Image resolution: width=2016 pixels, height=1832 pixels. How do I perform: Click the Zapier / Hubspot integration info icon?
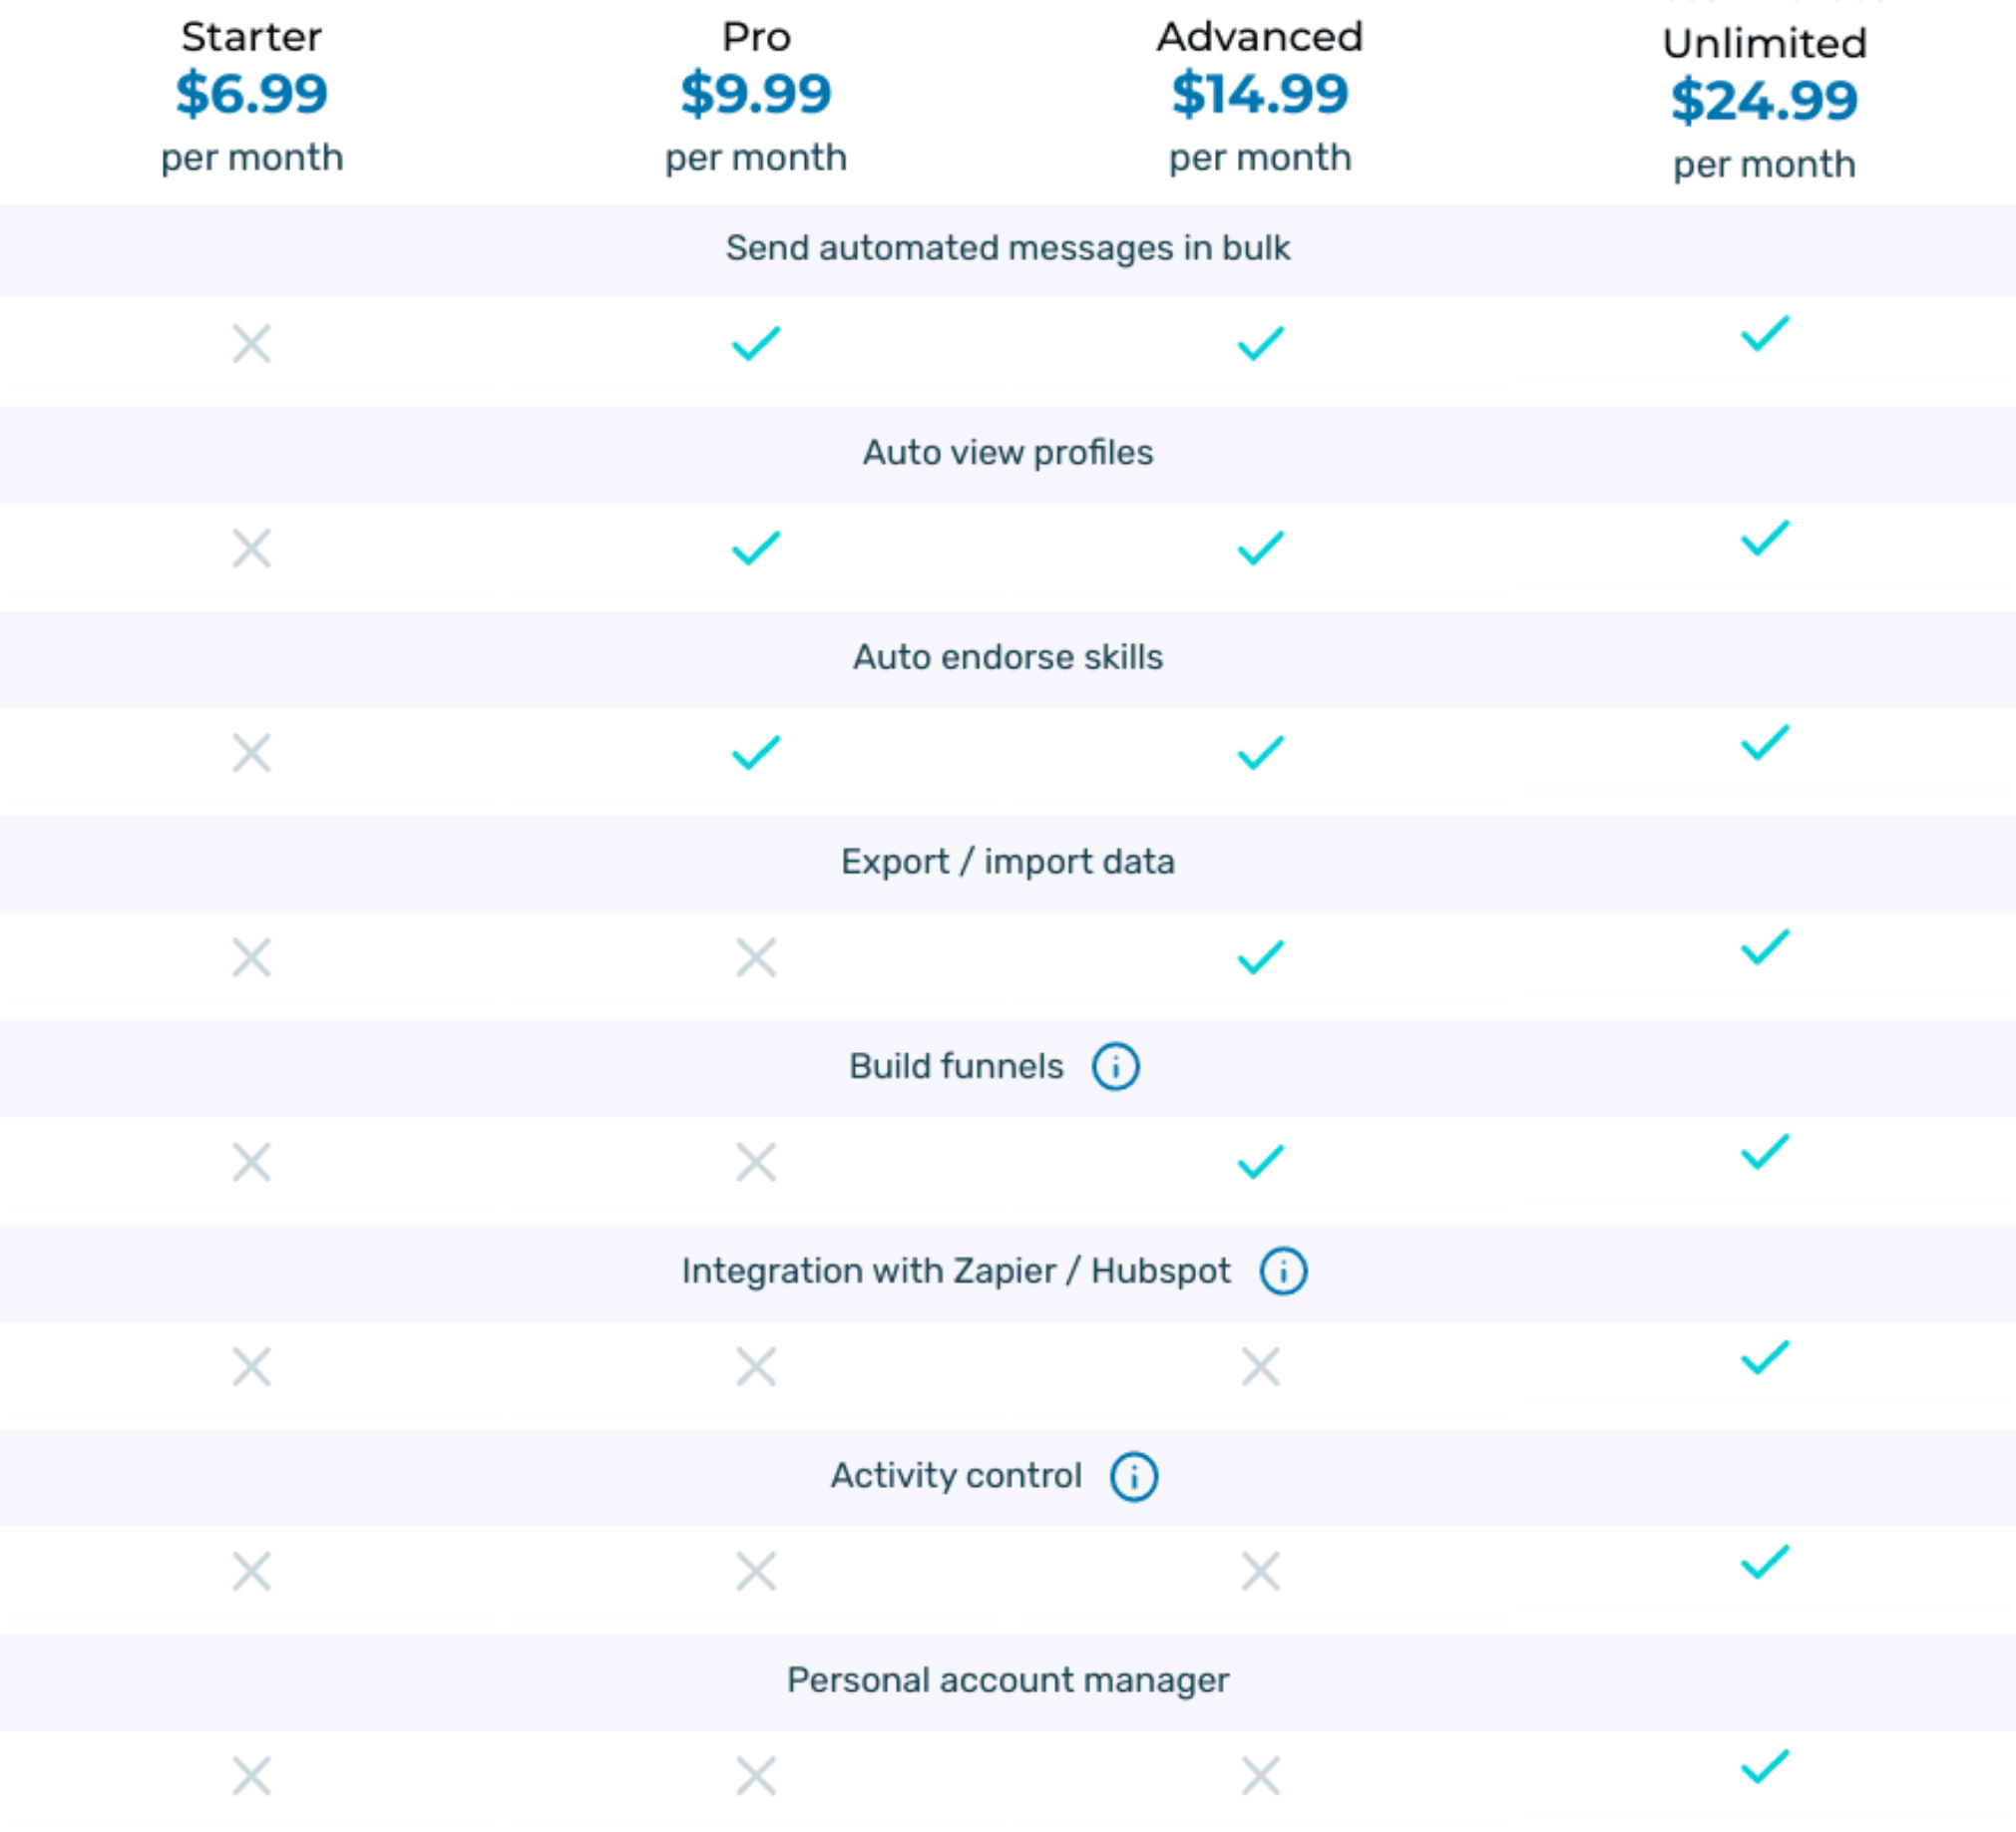[x=1283, y=1271]
